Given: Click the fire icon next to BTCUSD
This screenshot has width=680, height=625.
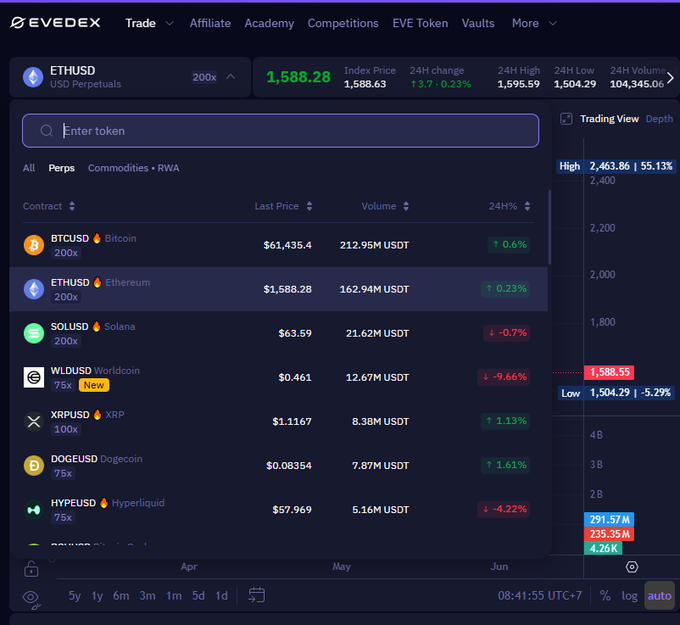Looking at the screenshot, I should click(x=97, y=238).
